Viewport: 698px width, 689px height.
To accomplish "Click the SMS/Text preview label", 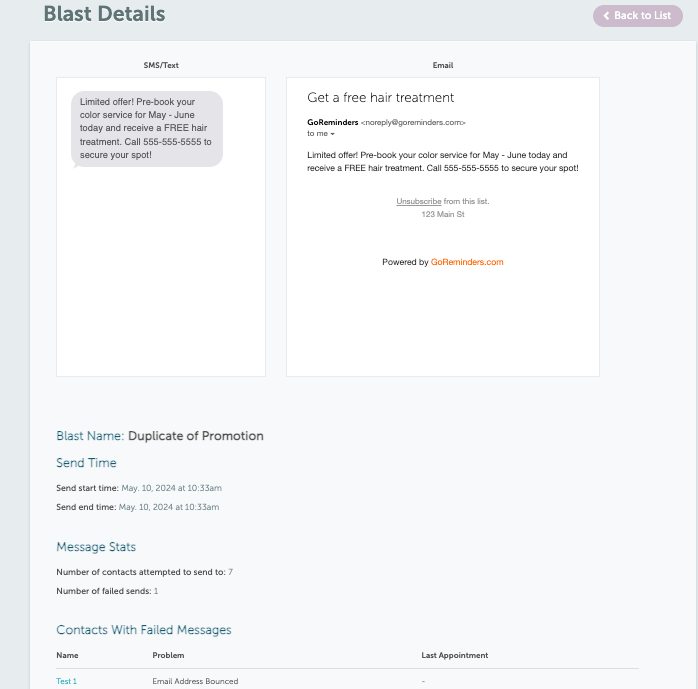I will [x=161, y=65].
